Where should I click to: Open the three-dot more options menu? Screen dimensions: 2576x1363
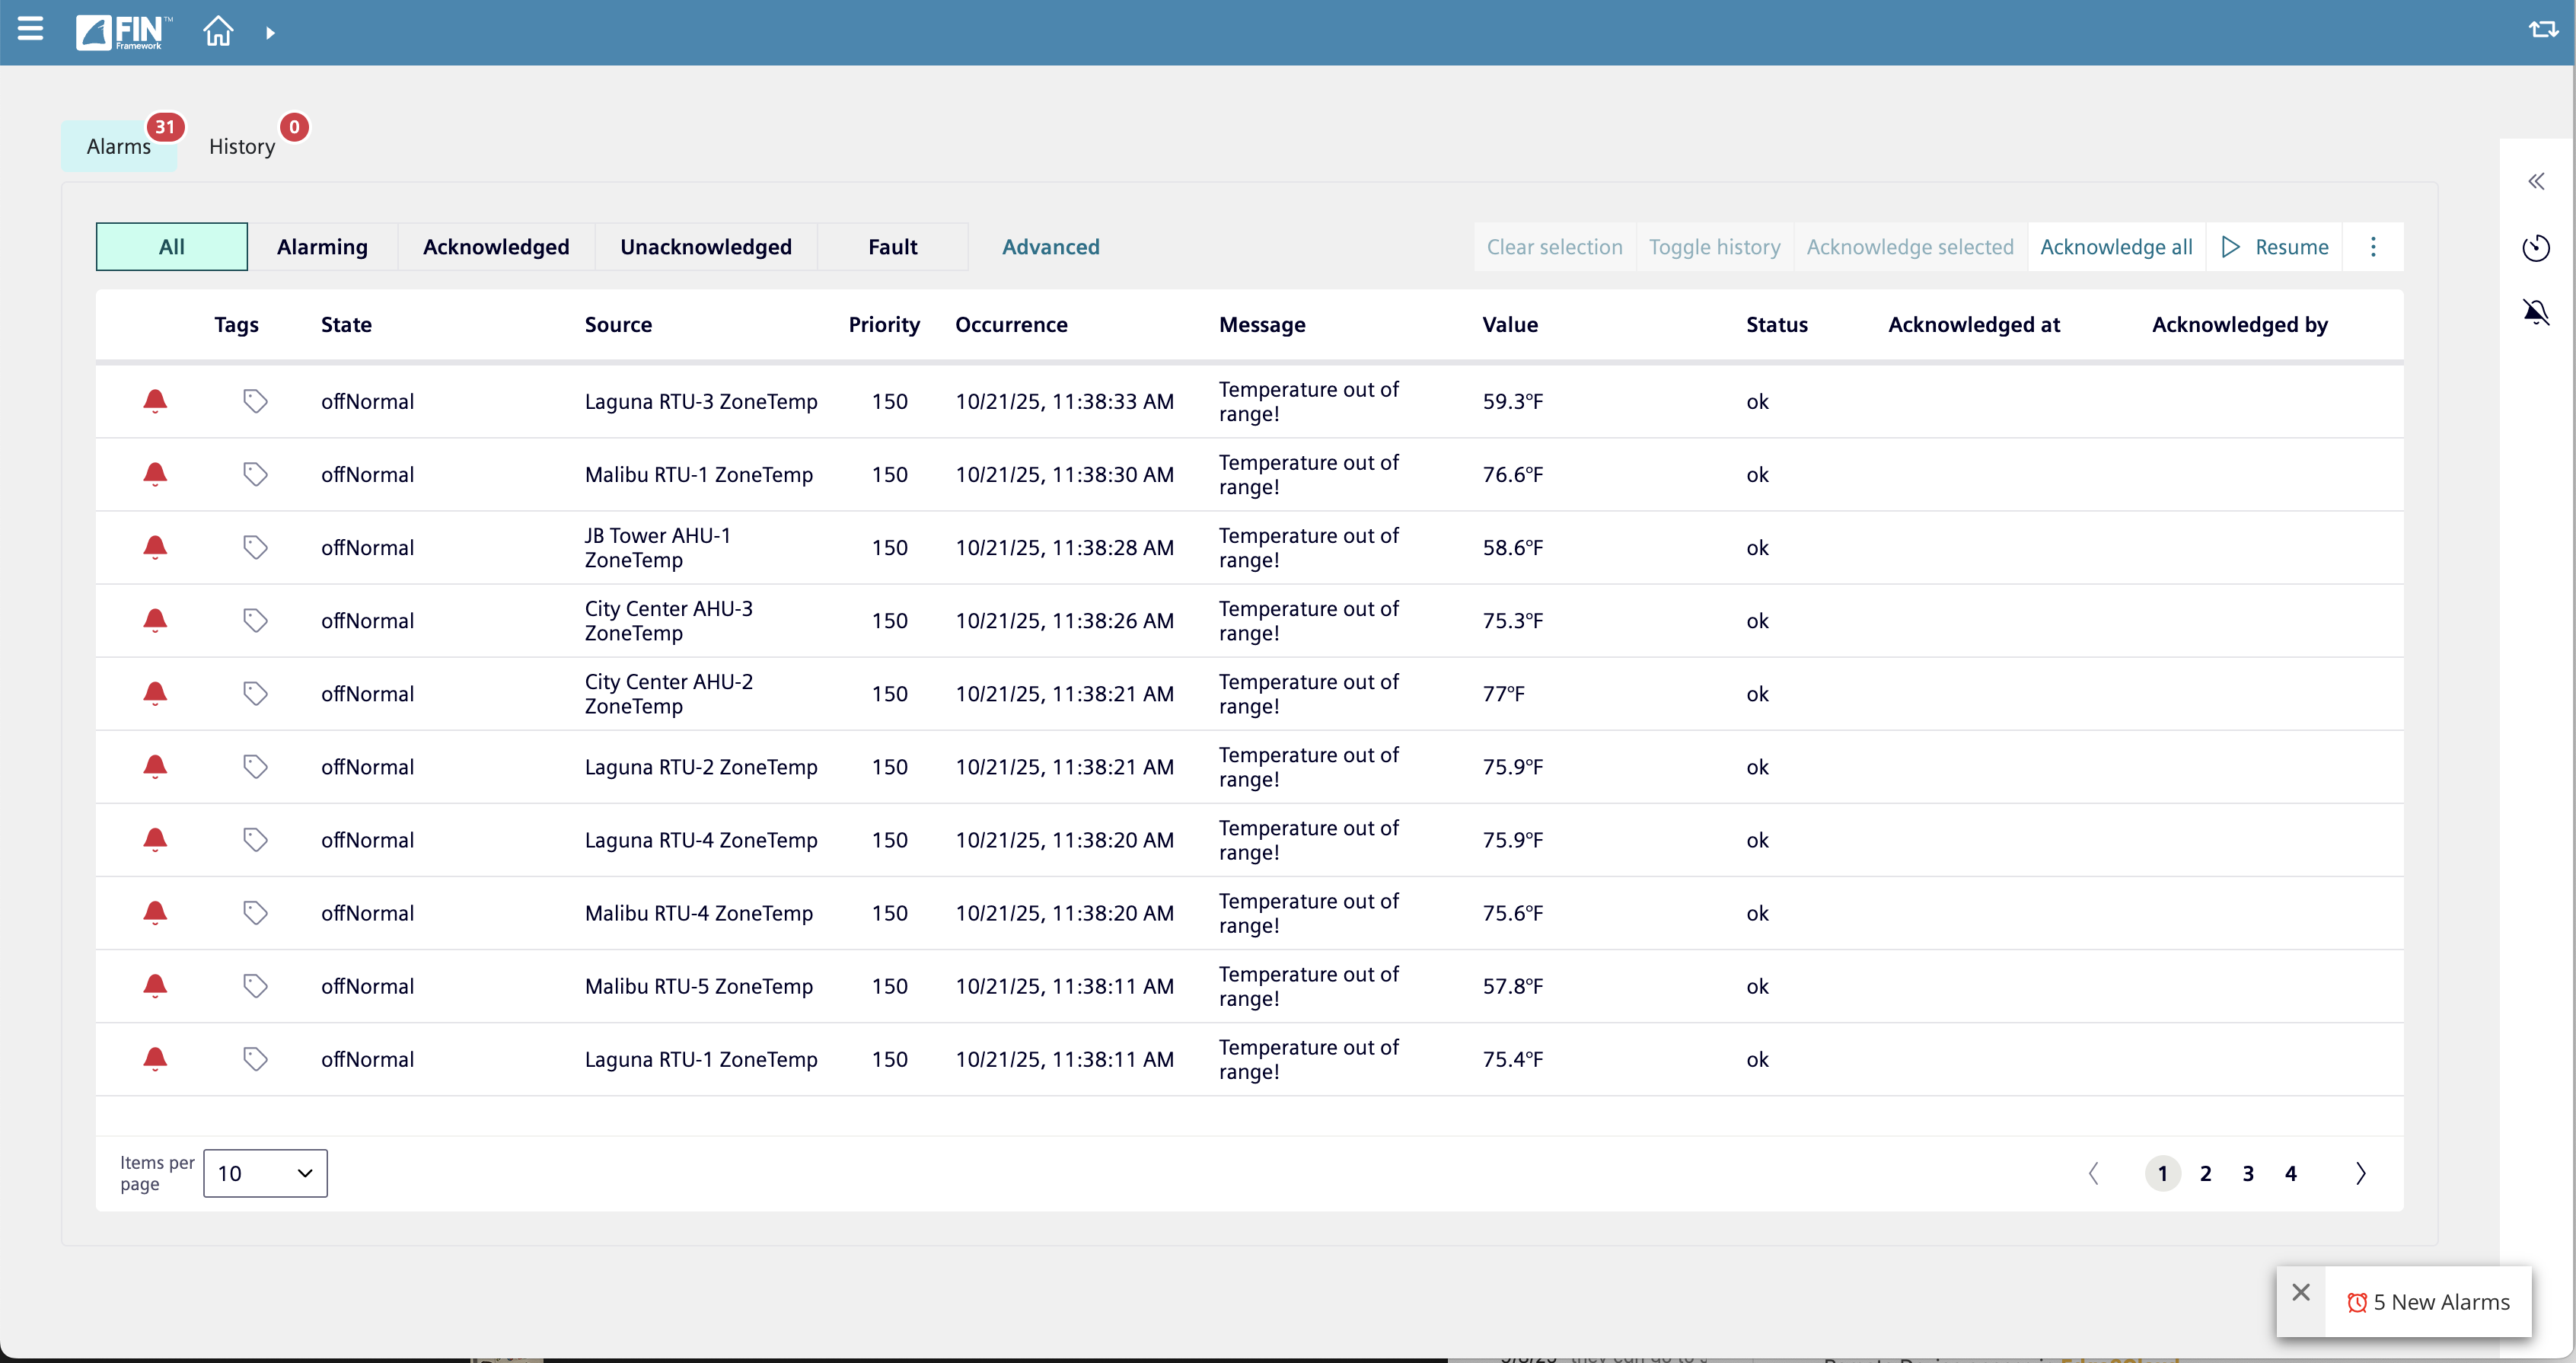[x=2373, y=247]
